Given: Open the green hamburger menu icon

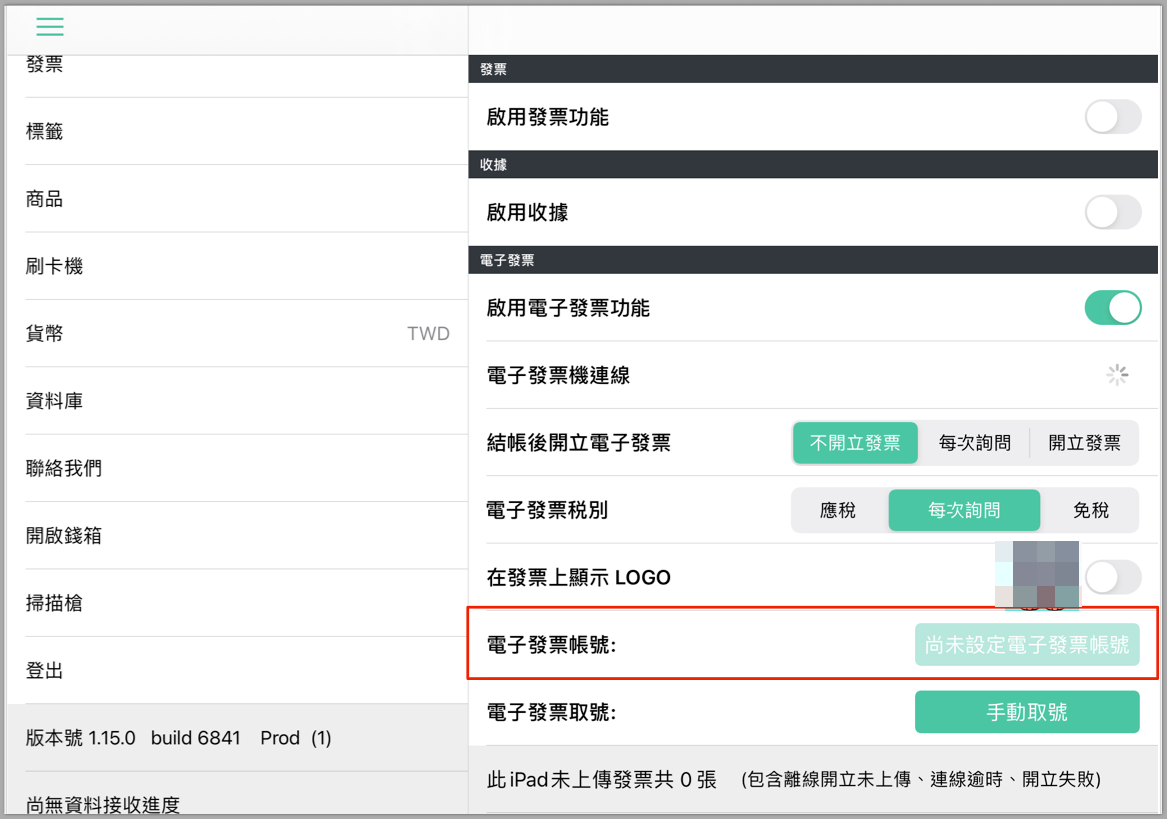Looking at the screenshot, I should coord(50,27).
